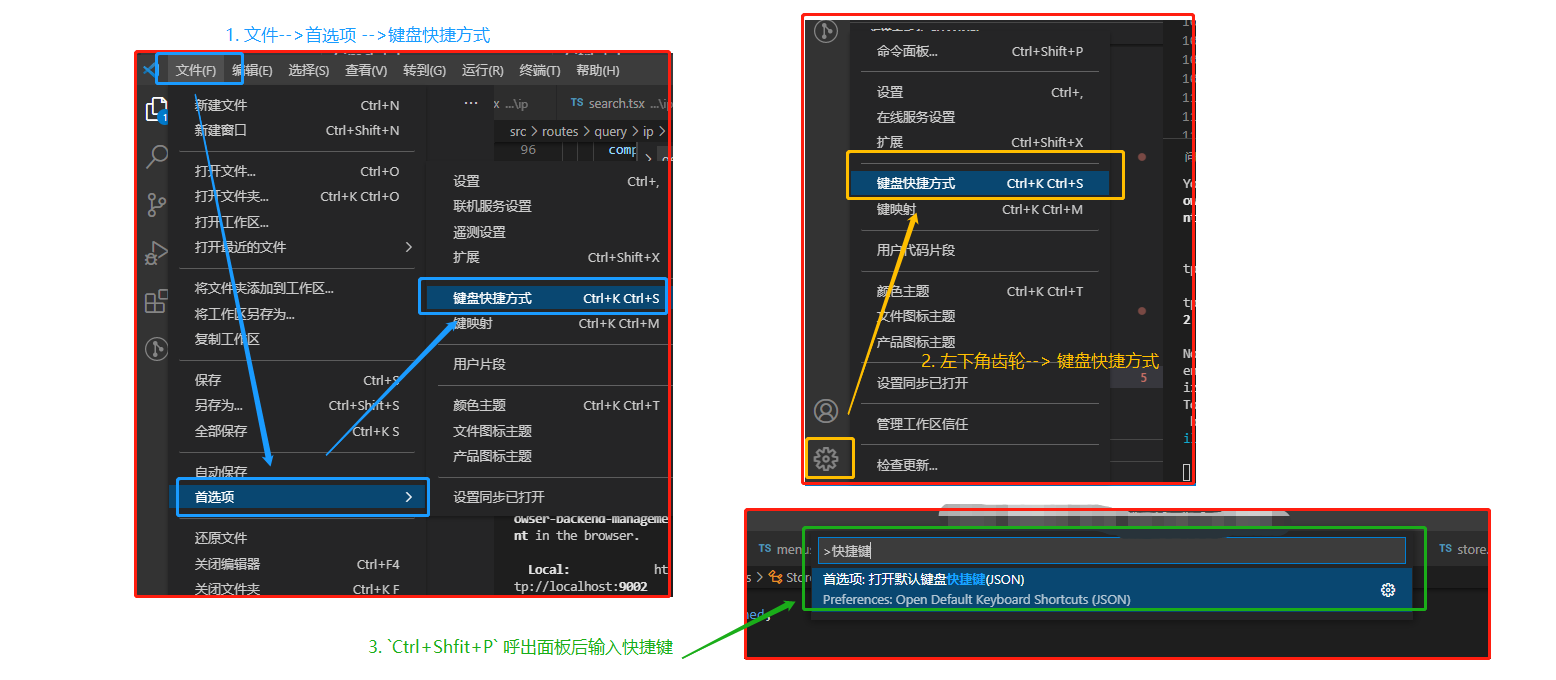Open the Run and Debug bug icon
The image size is (1556, 680).
156,253
